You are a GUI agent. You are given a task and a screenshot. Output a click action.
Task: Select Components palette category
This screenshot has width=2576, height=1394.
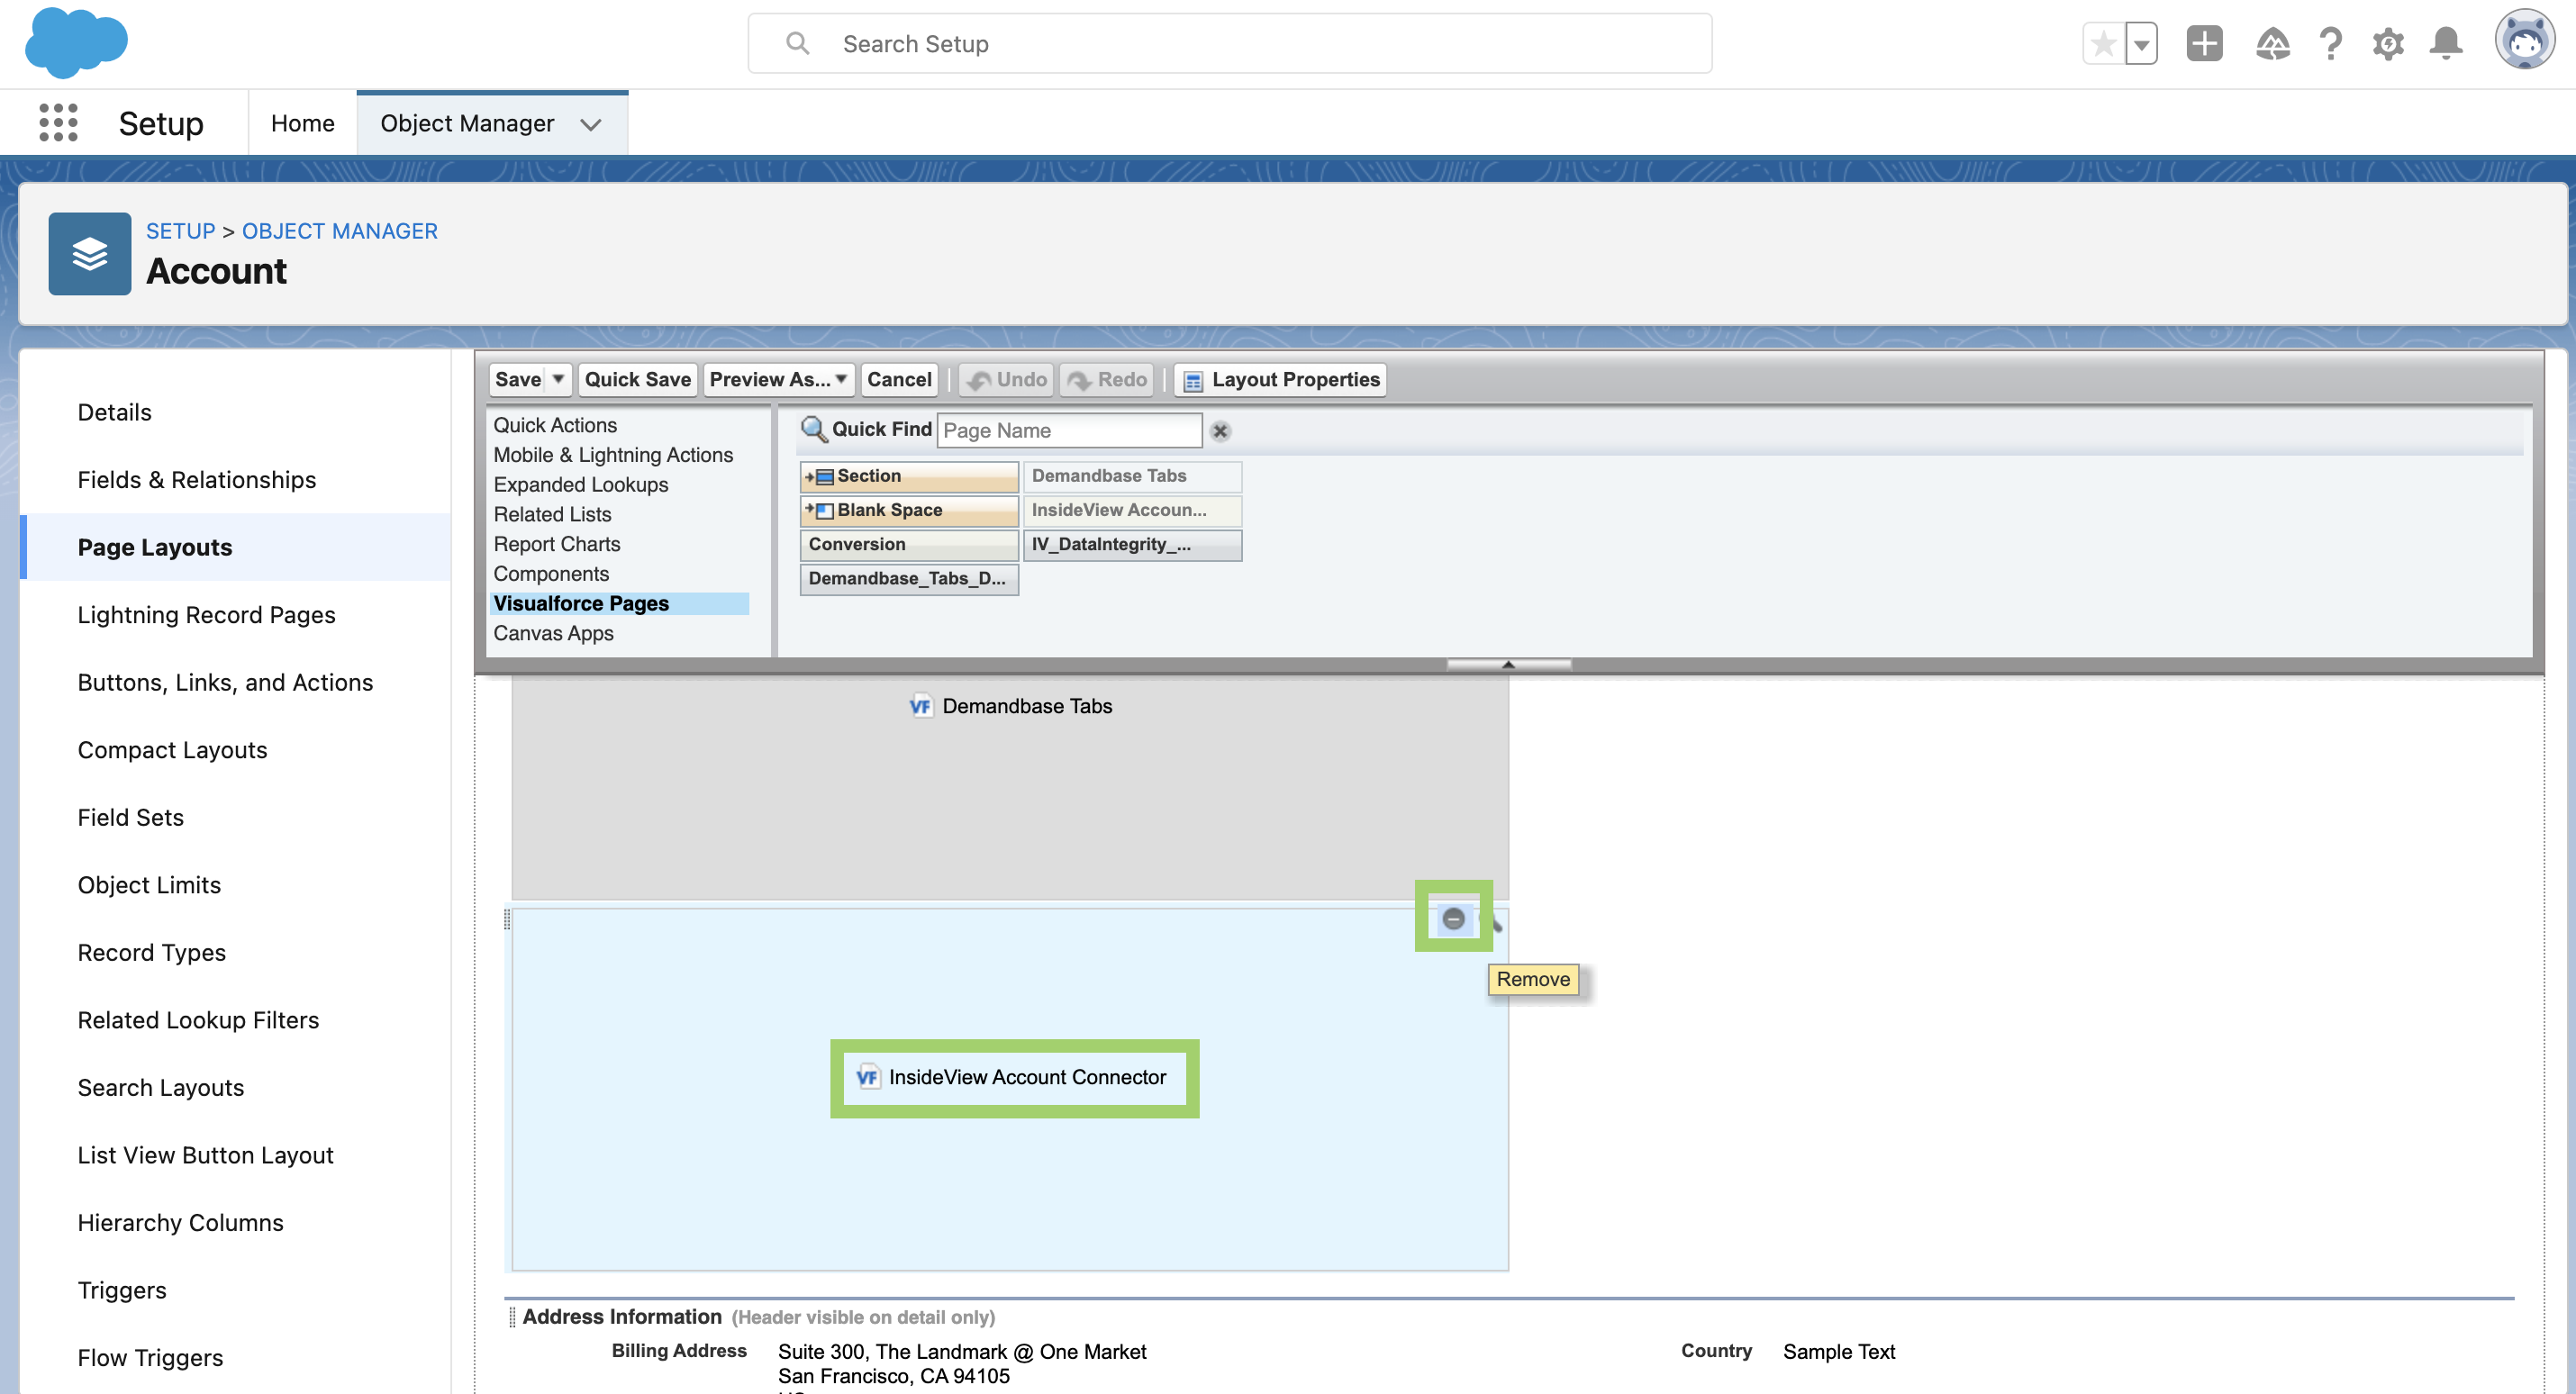click(x=550, y=574)
